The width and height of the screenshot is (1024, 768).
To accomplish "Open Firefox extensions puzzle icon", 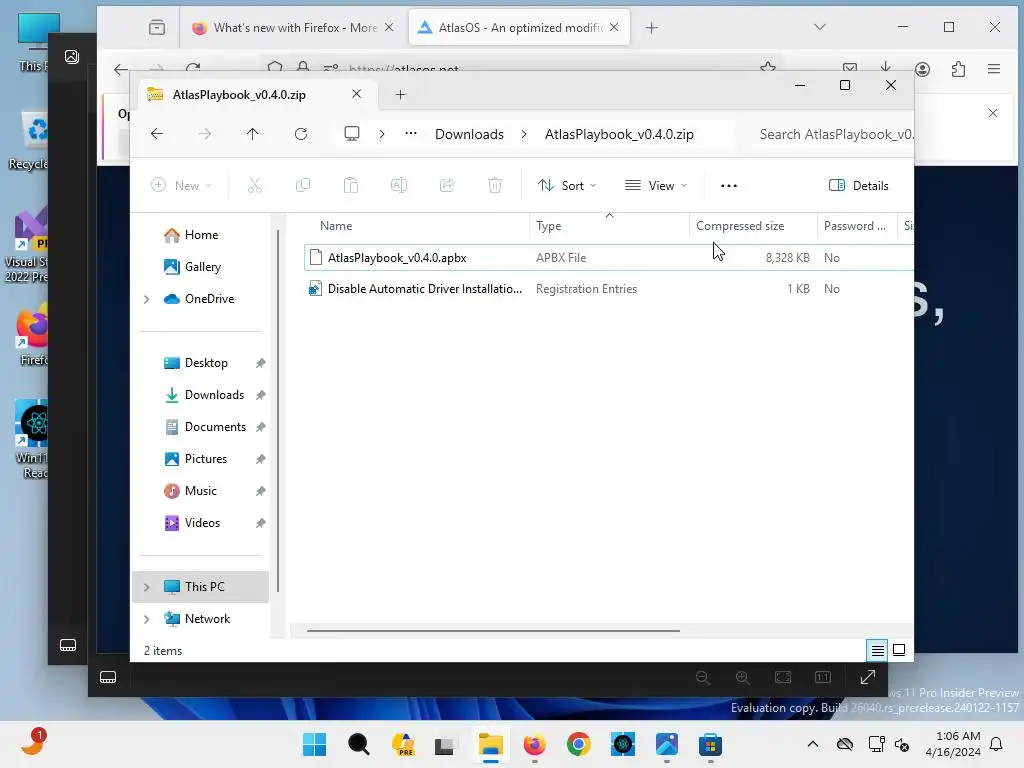I will point(958,69).
